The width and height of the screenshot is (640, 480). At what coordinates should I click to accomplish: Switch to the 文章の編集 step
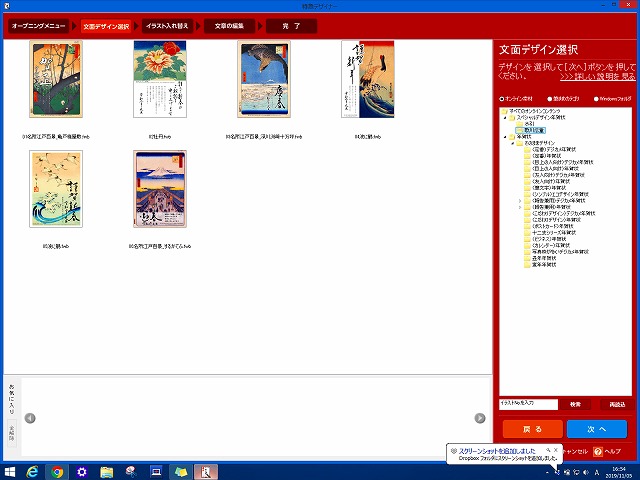coord(229,26)
